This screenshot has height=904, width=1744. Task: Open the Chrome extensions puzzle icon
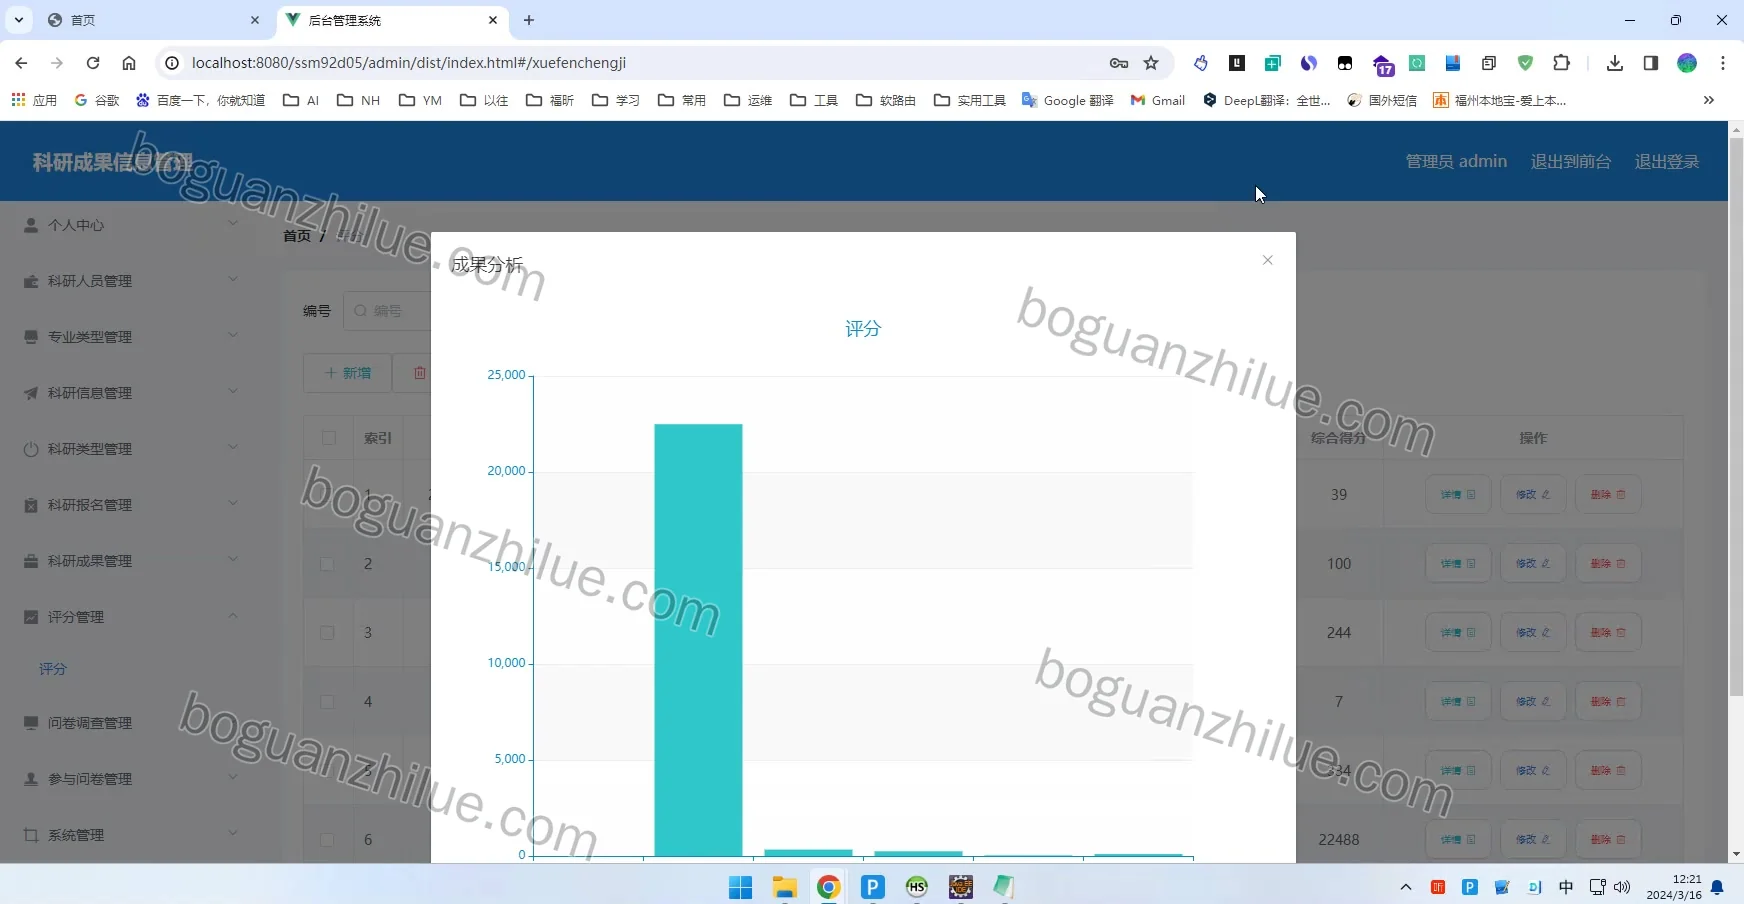[x=1561, y=63]
